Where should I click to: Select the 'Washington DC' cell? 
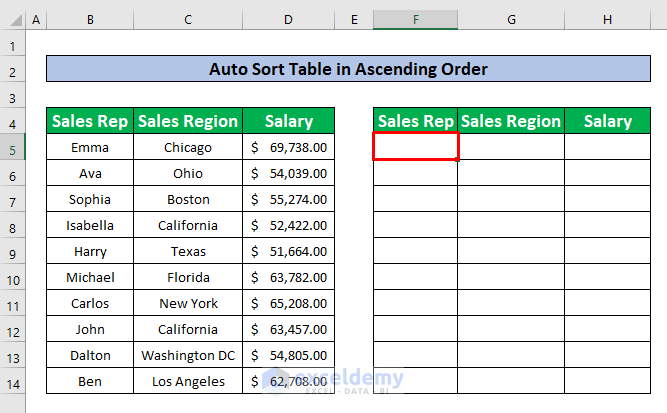(x=188, y=355)
